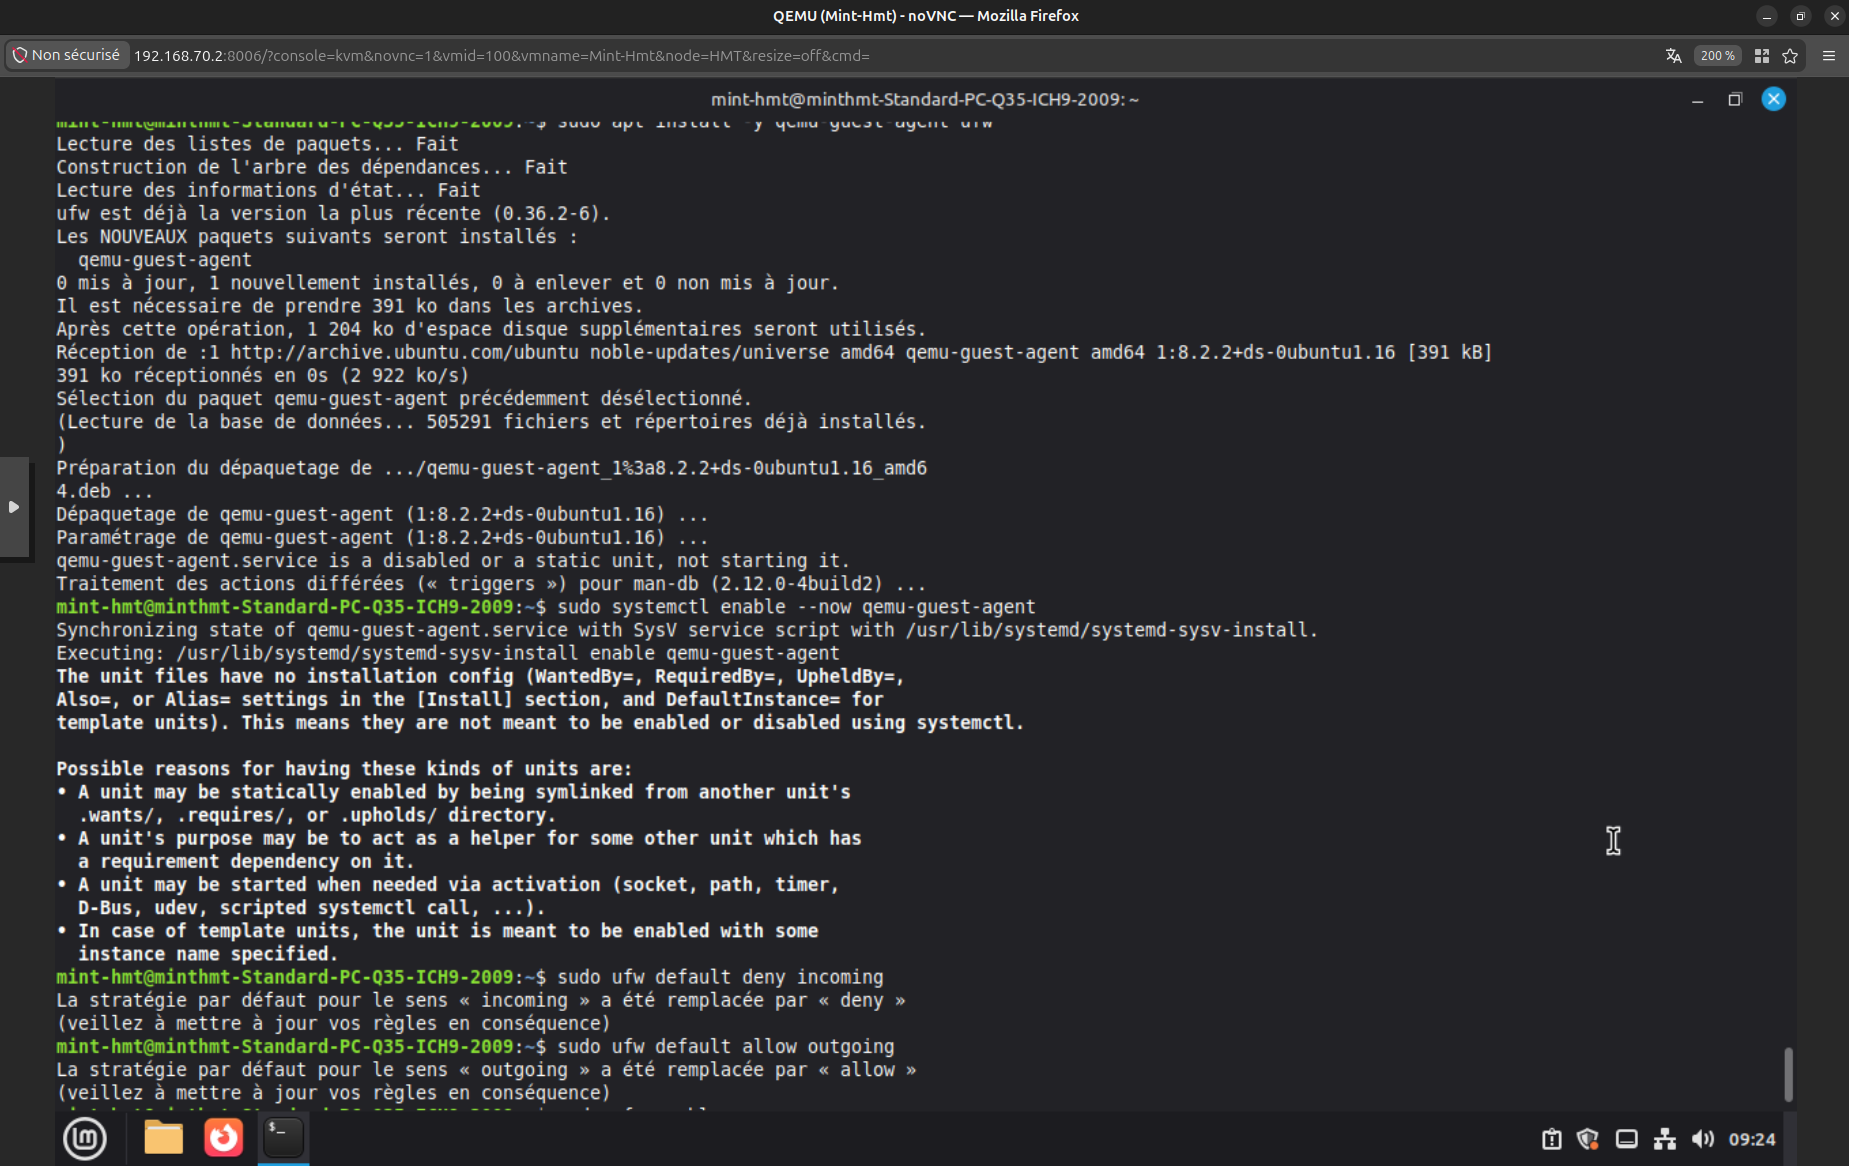Click the 'sudo ufw default deny incoming' command

tap(720, 977)
